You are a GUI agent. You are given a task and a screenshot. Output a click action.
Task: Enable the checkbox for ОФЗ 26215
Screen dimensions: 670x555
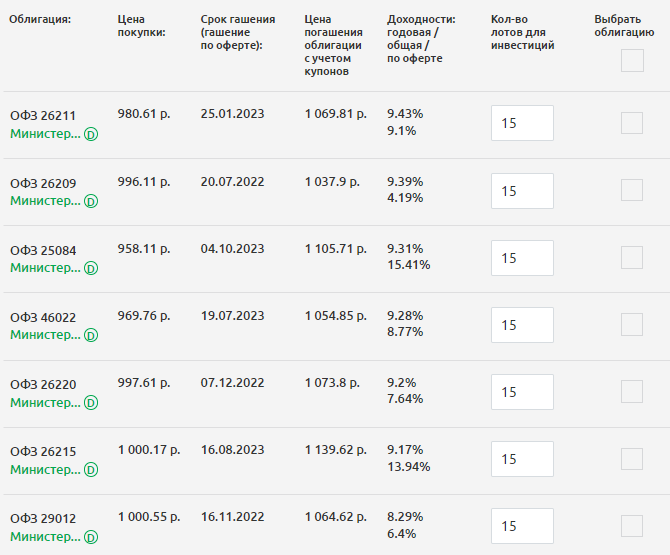tap(632, 459)
